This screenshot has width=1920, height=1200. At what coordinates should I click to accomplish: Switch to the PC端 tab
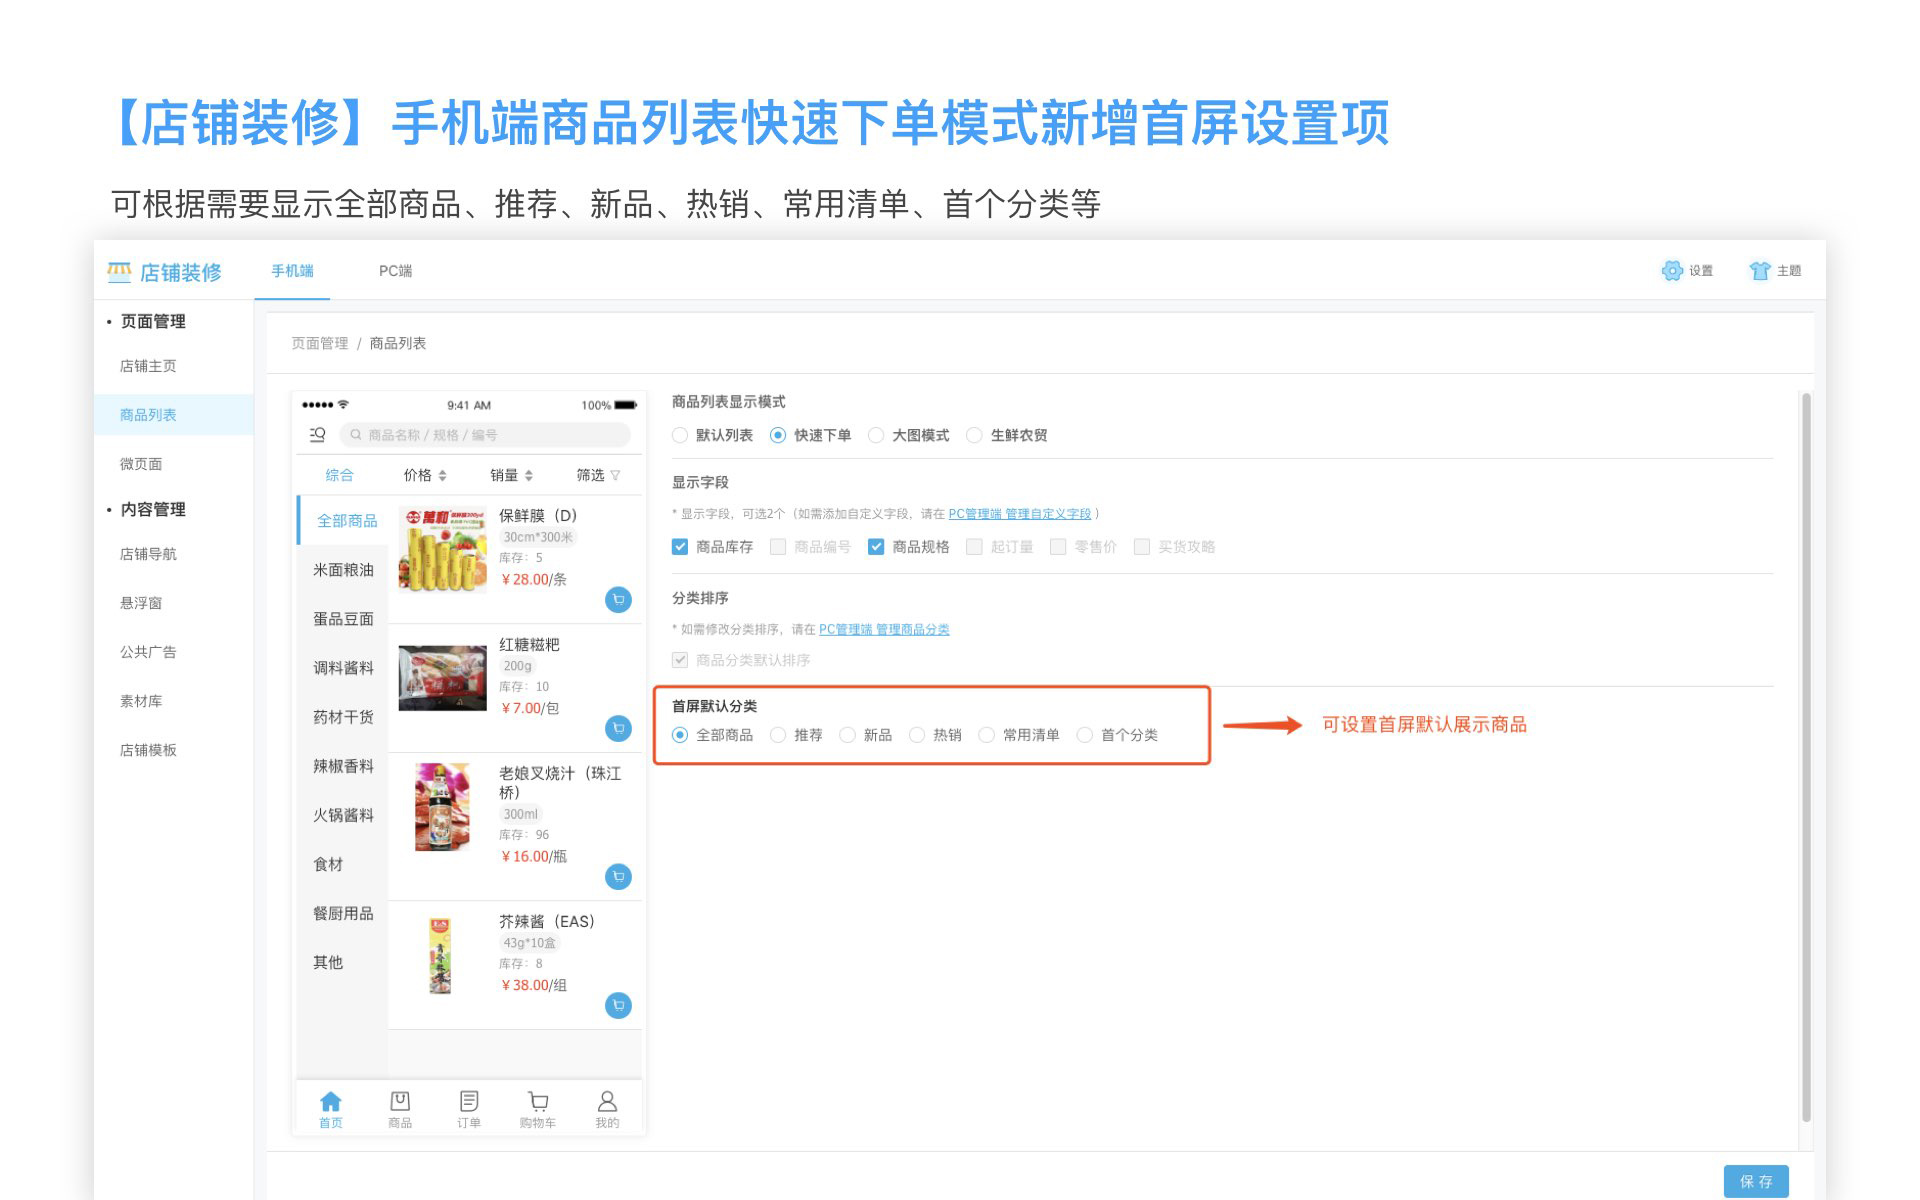(x=395, y=271)
